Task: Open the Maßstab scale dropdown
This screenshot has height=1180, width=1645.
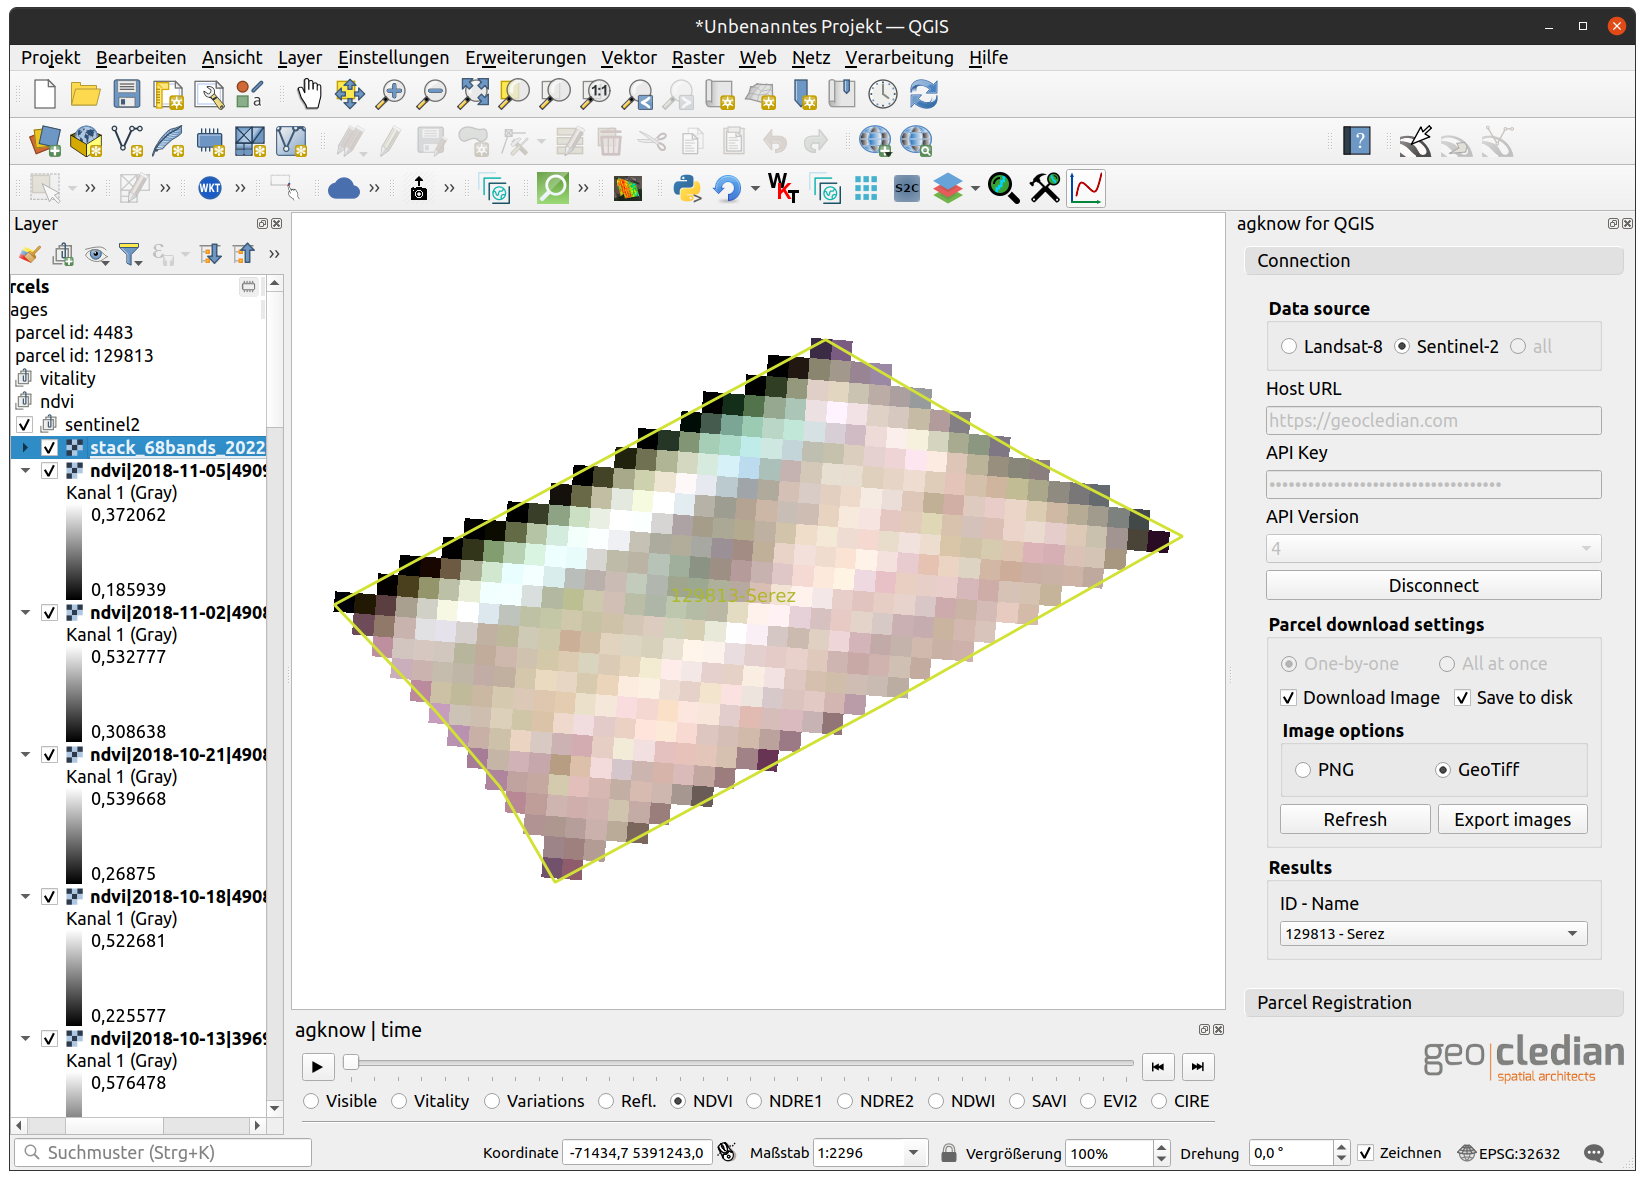Action: click(x=913, y=1153)
